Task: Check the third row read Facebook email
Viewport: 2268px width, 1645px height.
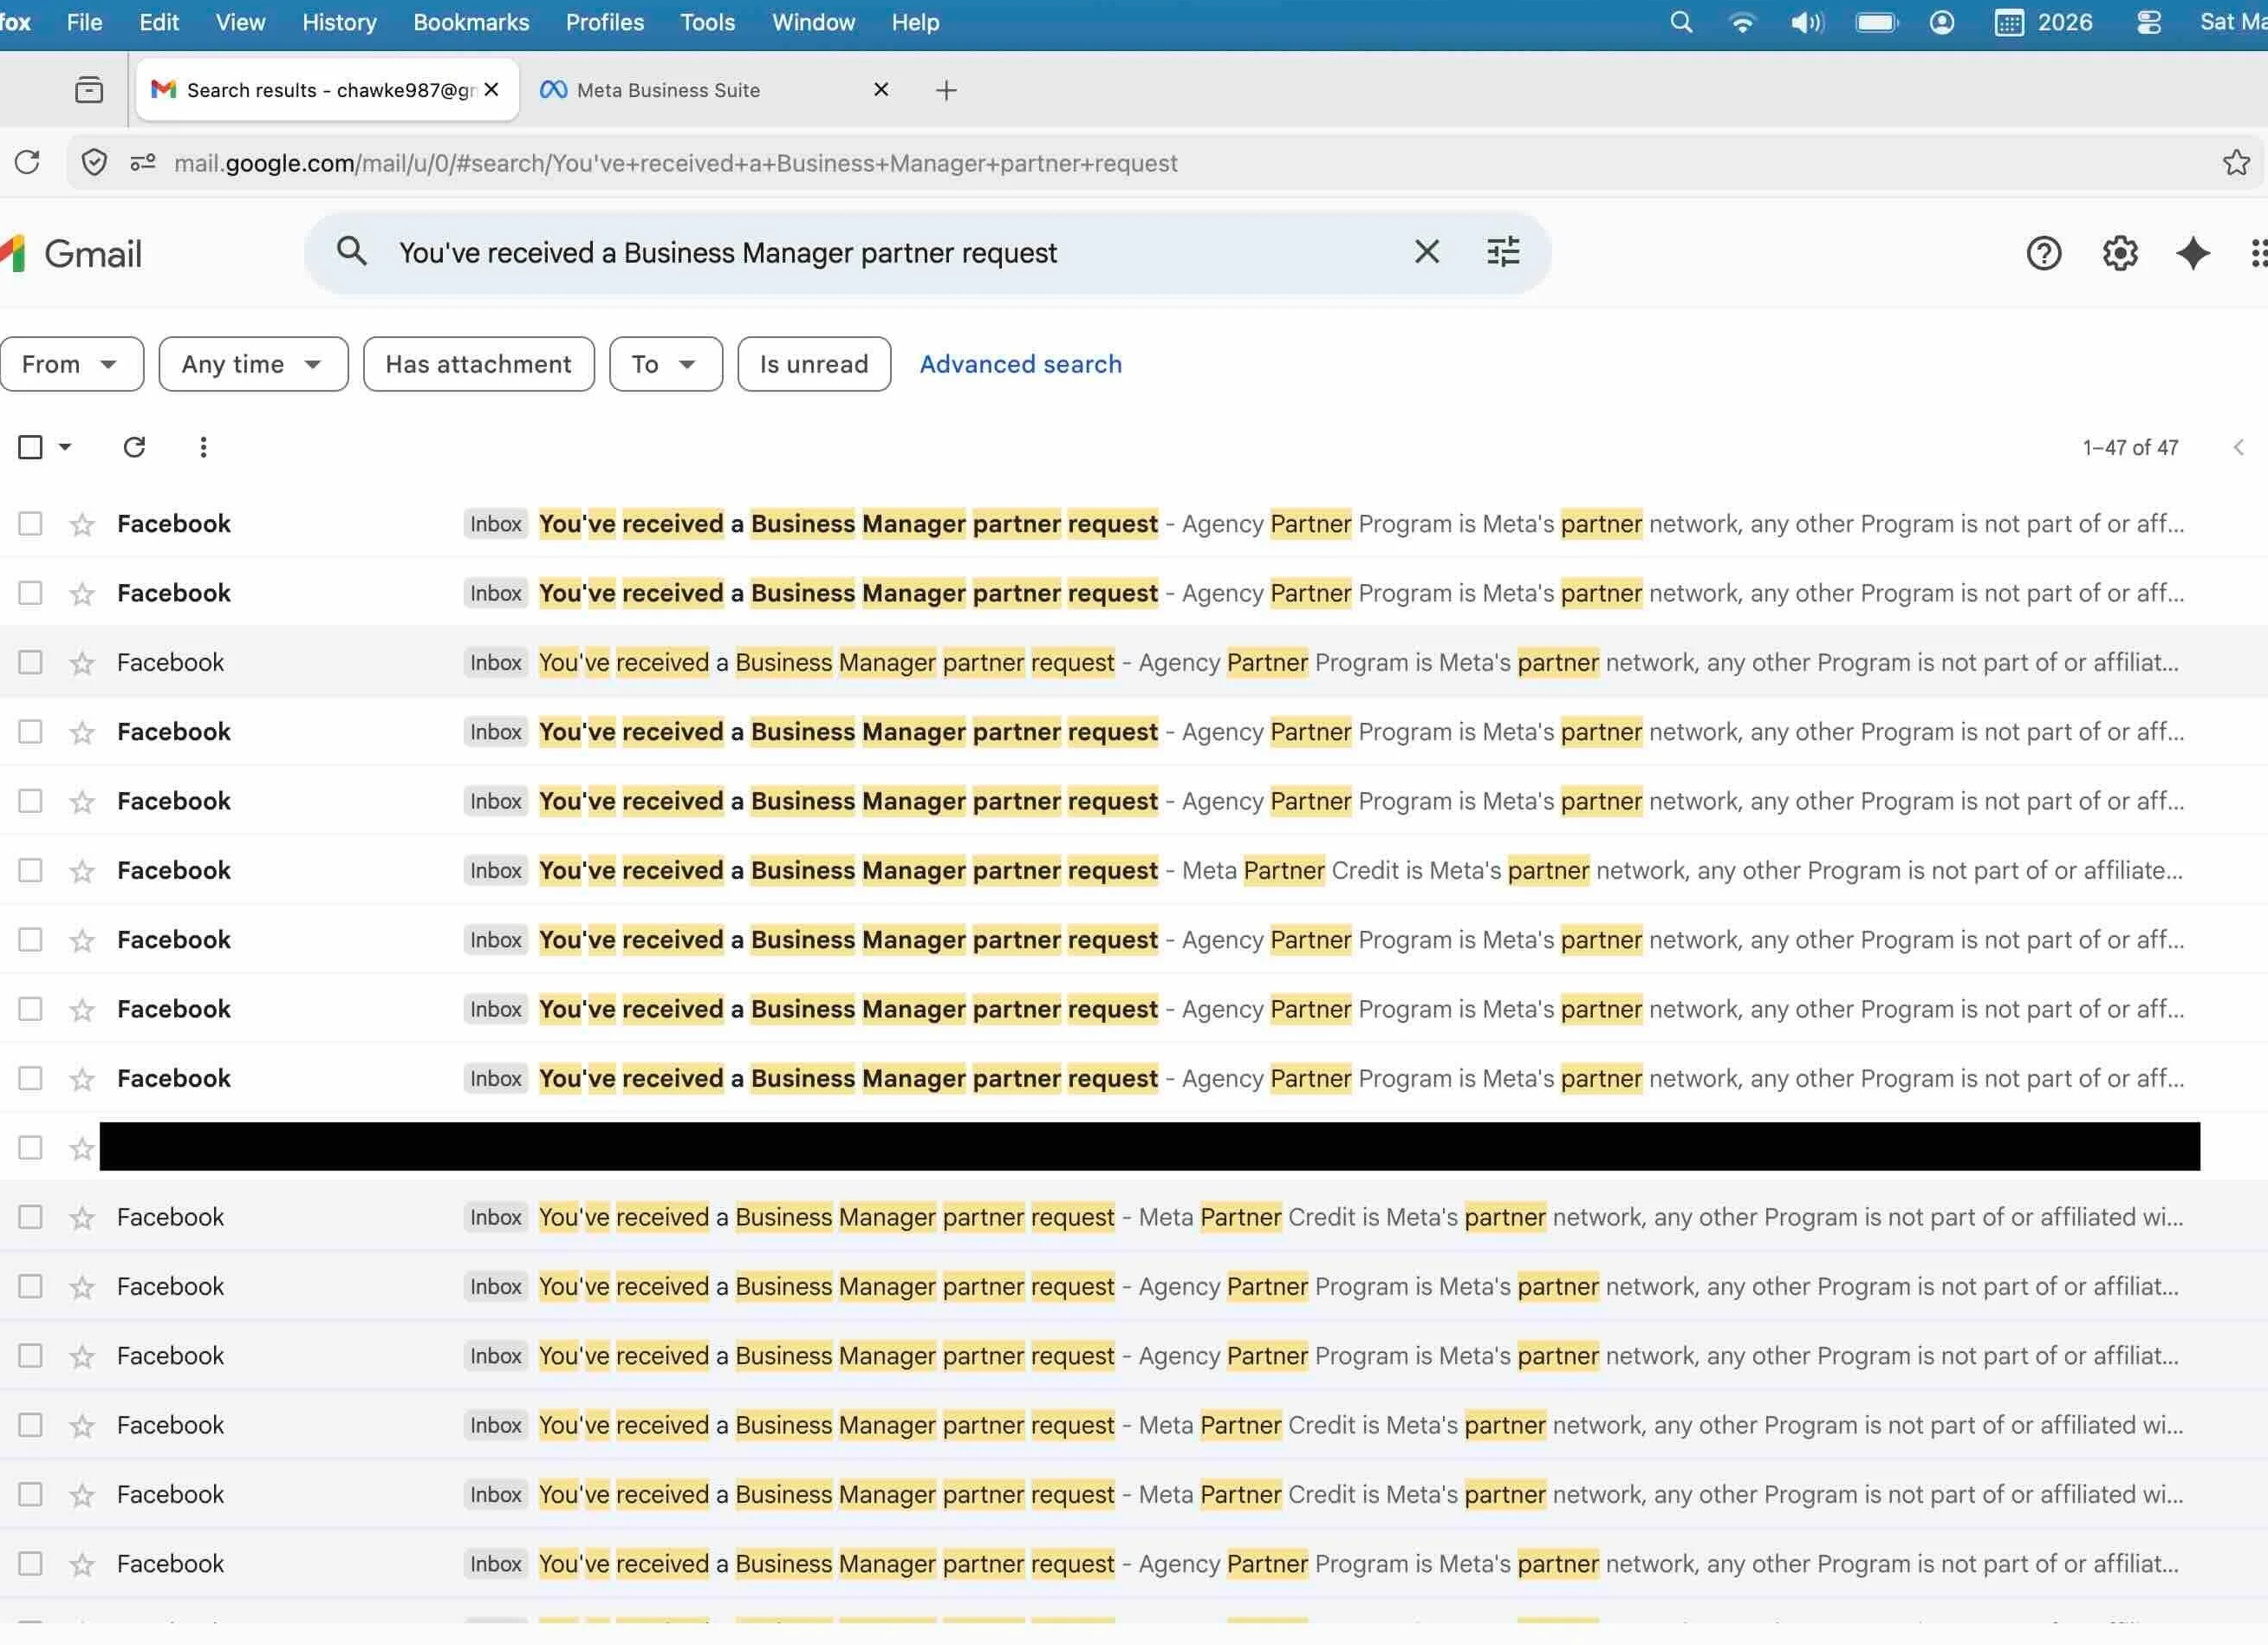Action: point(30,662)
